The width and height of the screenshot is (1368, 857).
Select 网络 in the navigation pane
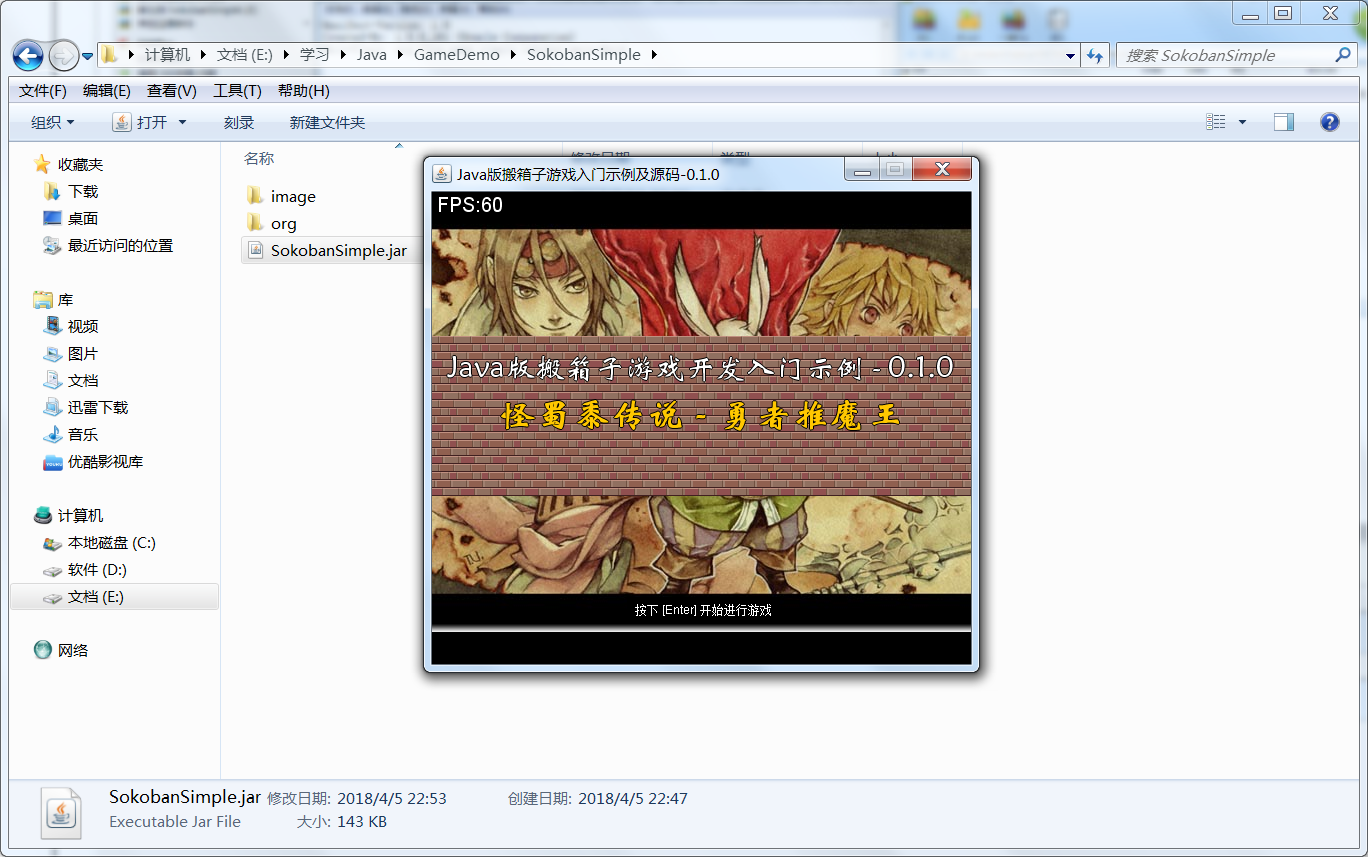73,650
